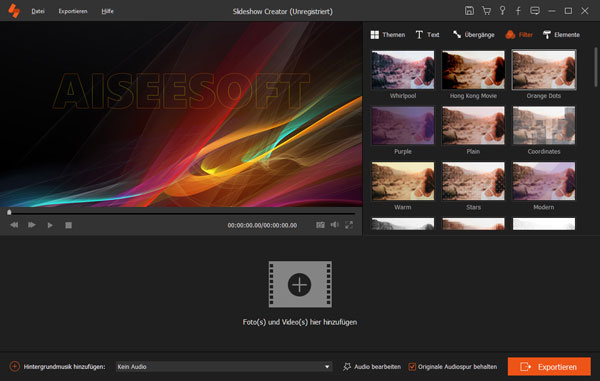600x381 pixels.
Task: Apply the Purple filter thumbnail
Action: [x=403, y=125]
